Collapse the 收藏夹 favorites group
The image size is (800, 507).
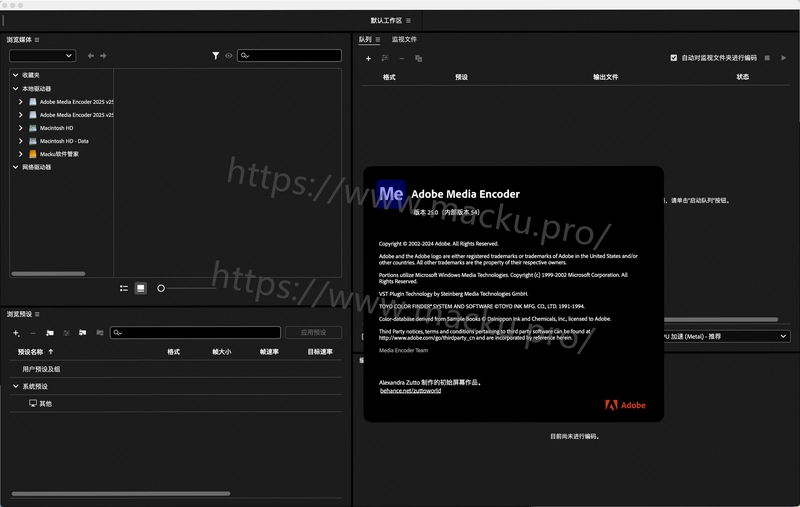[x=15, y=75]
